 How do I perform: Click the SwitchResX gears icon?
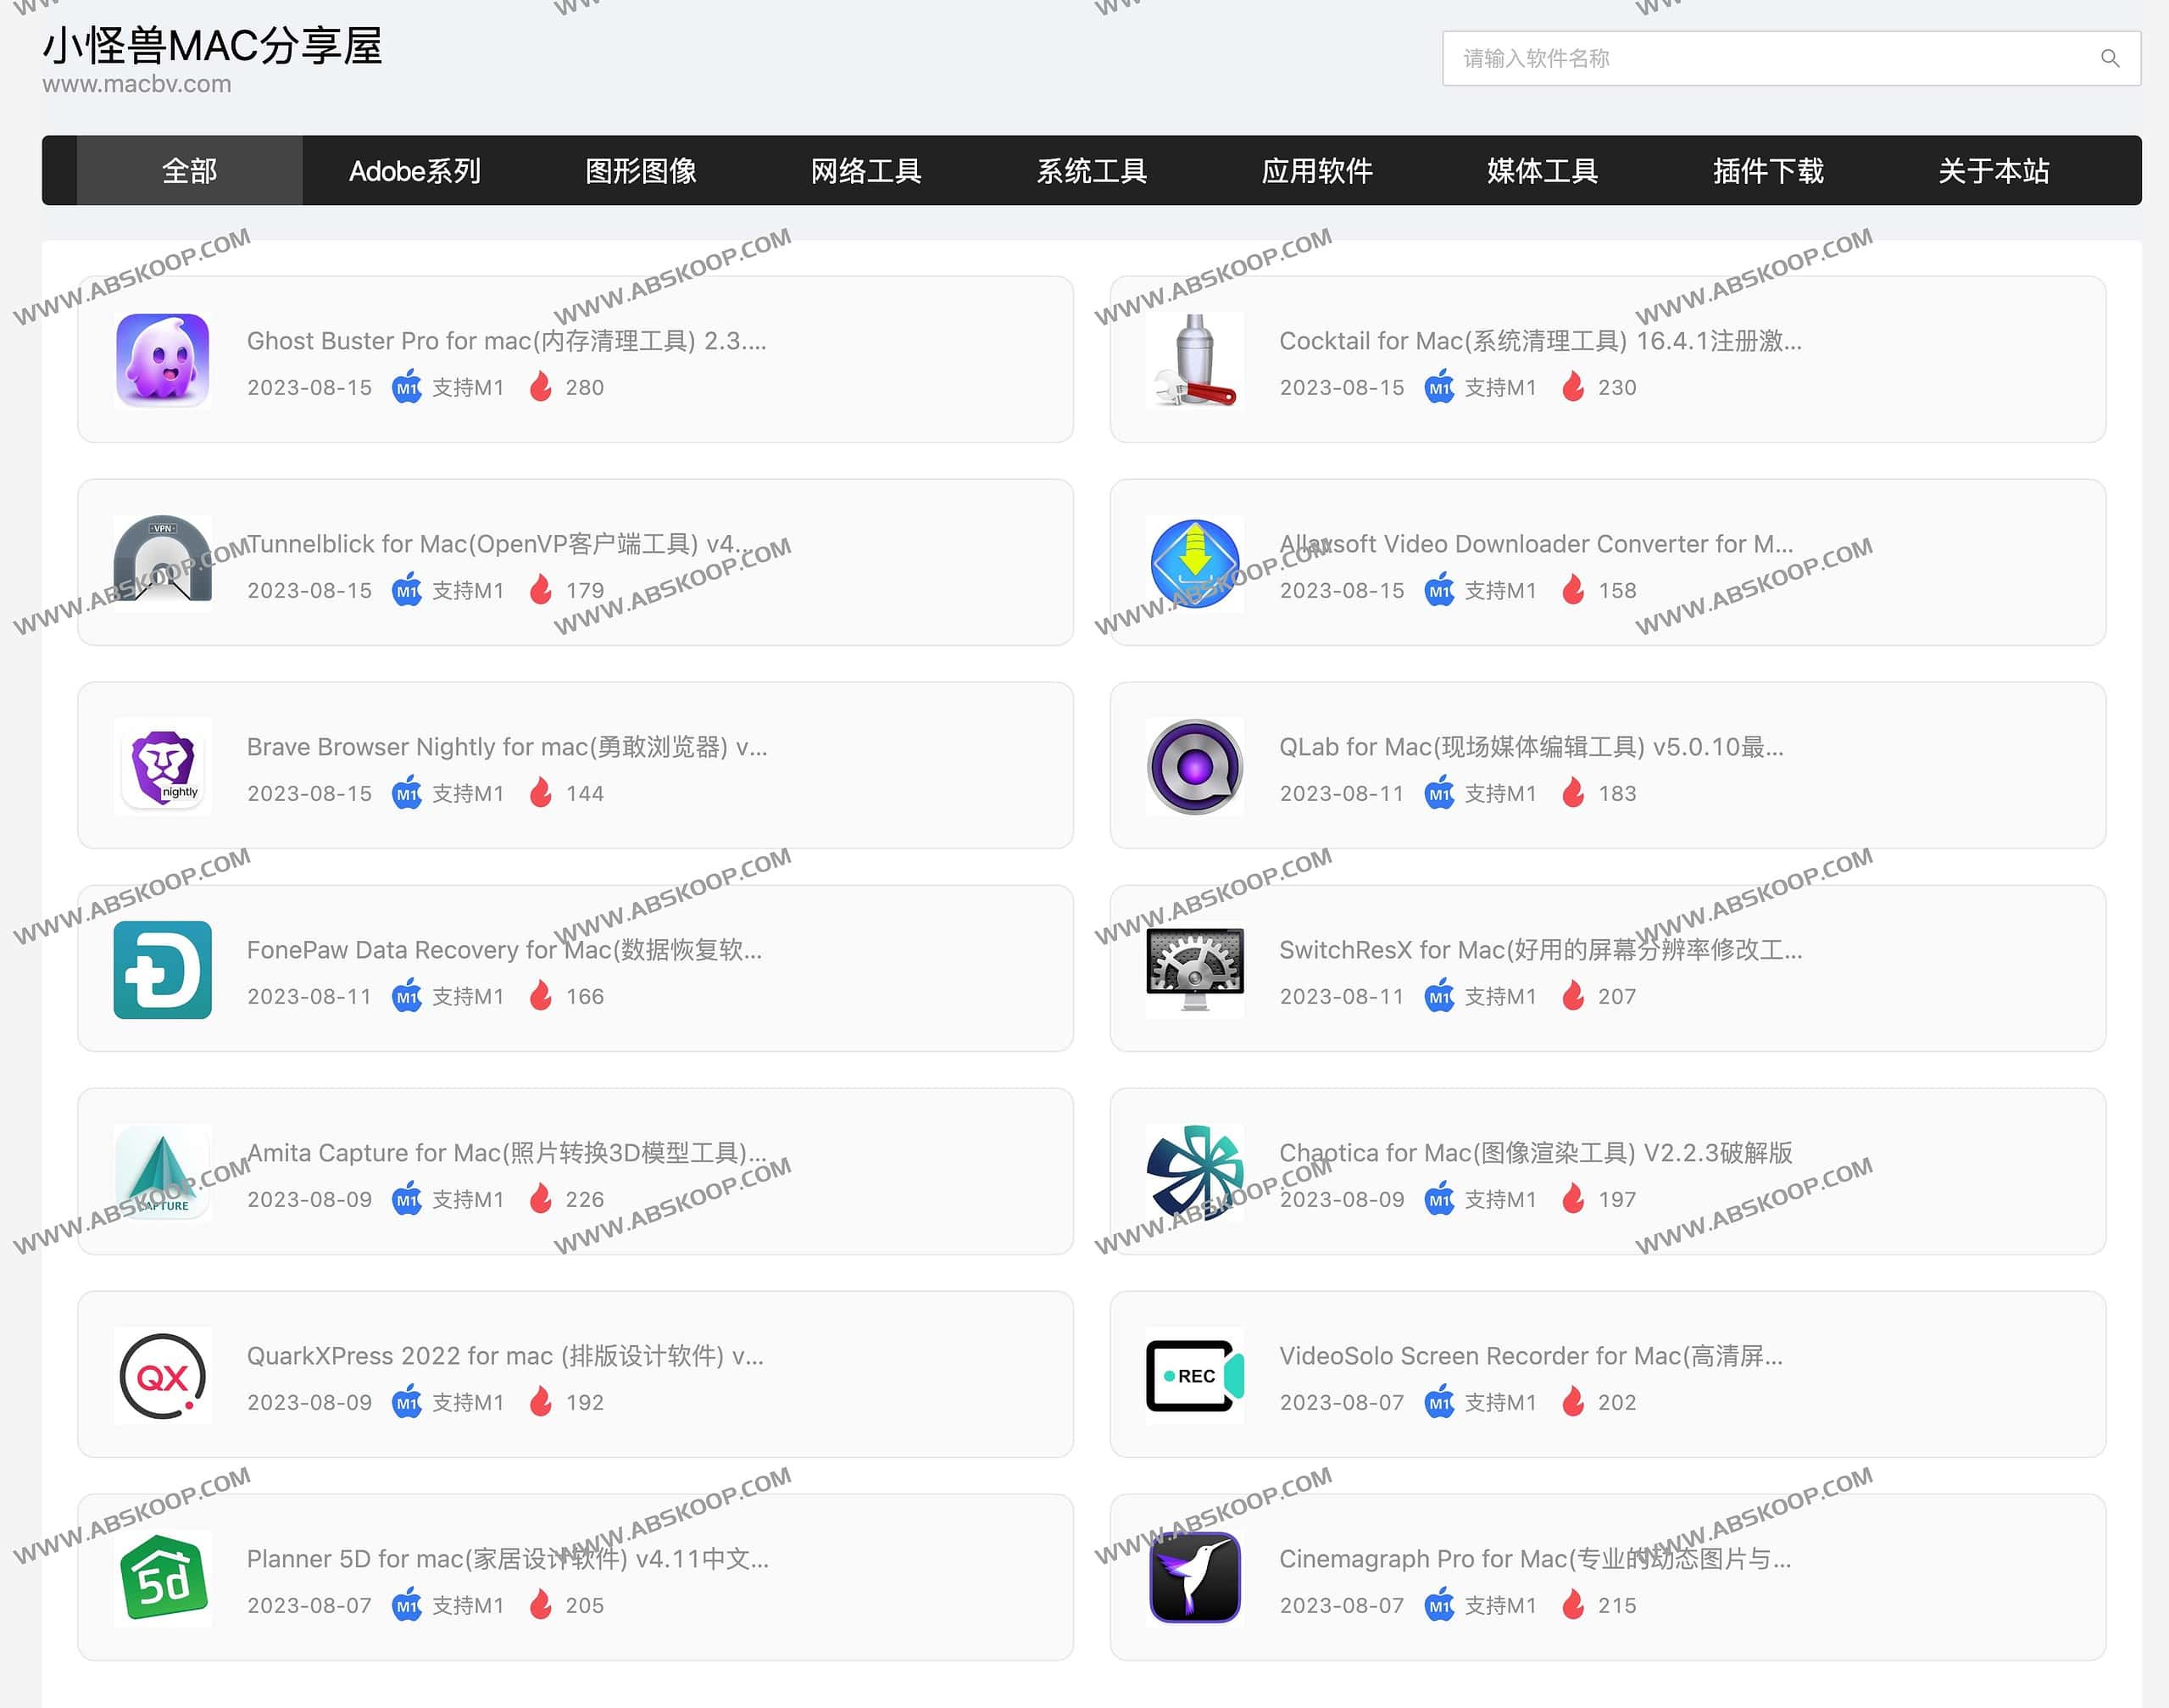(1193, 970)
